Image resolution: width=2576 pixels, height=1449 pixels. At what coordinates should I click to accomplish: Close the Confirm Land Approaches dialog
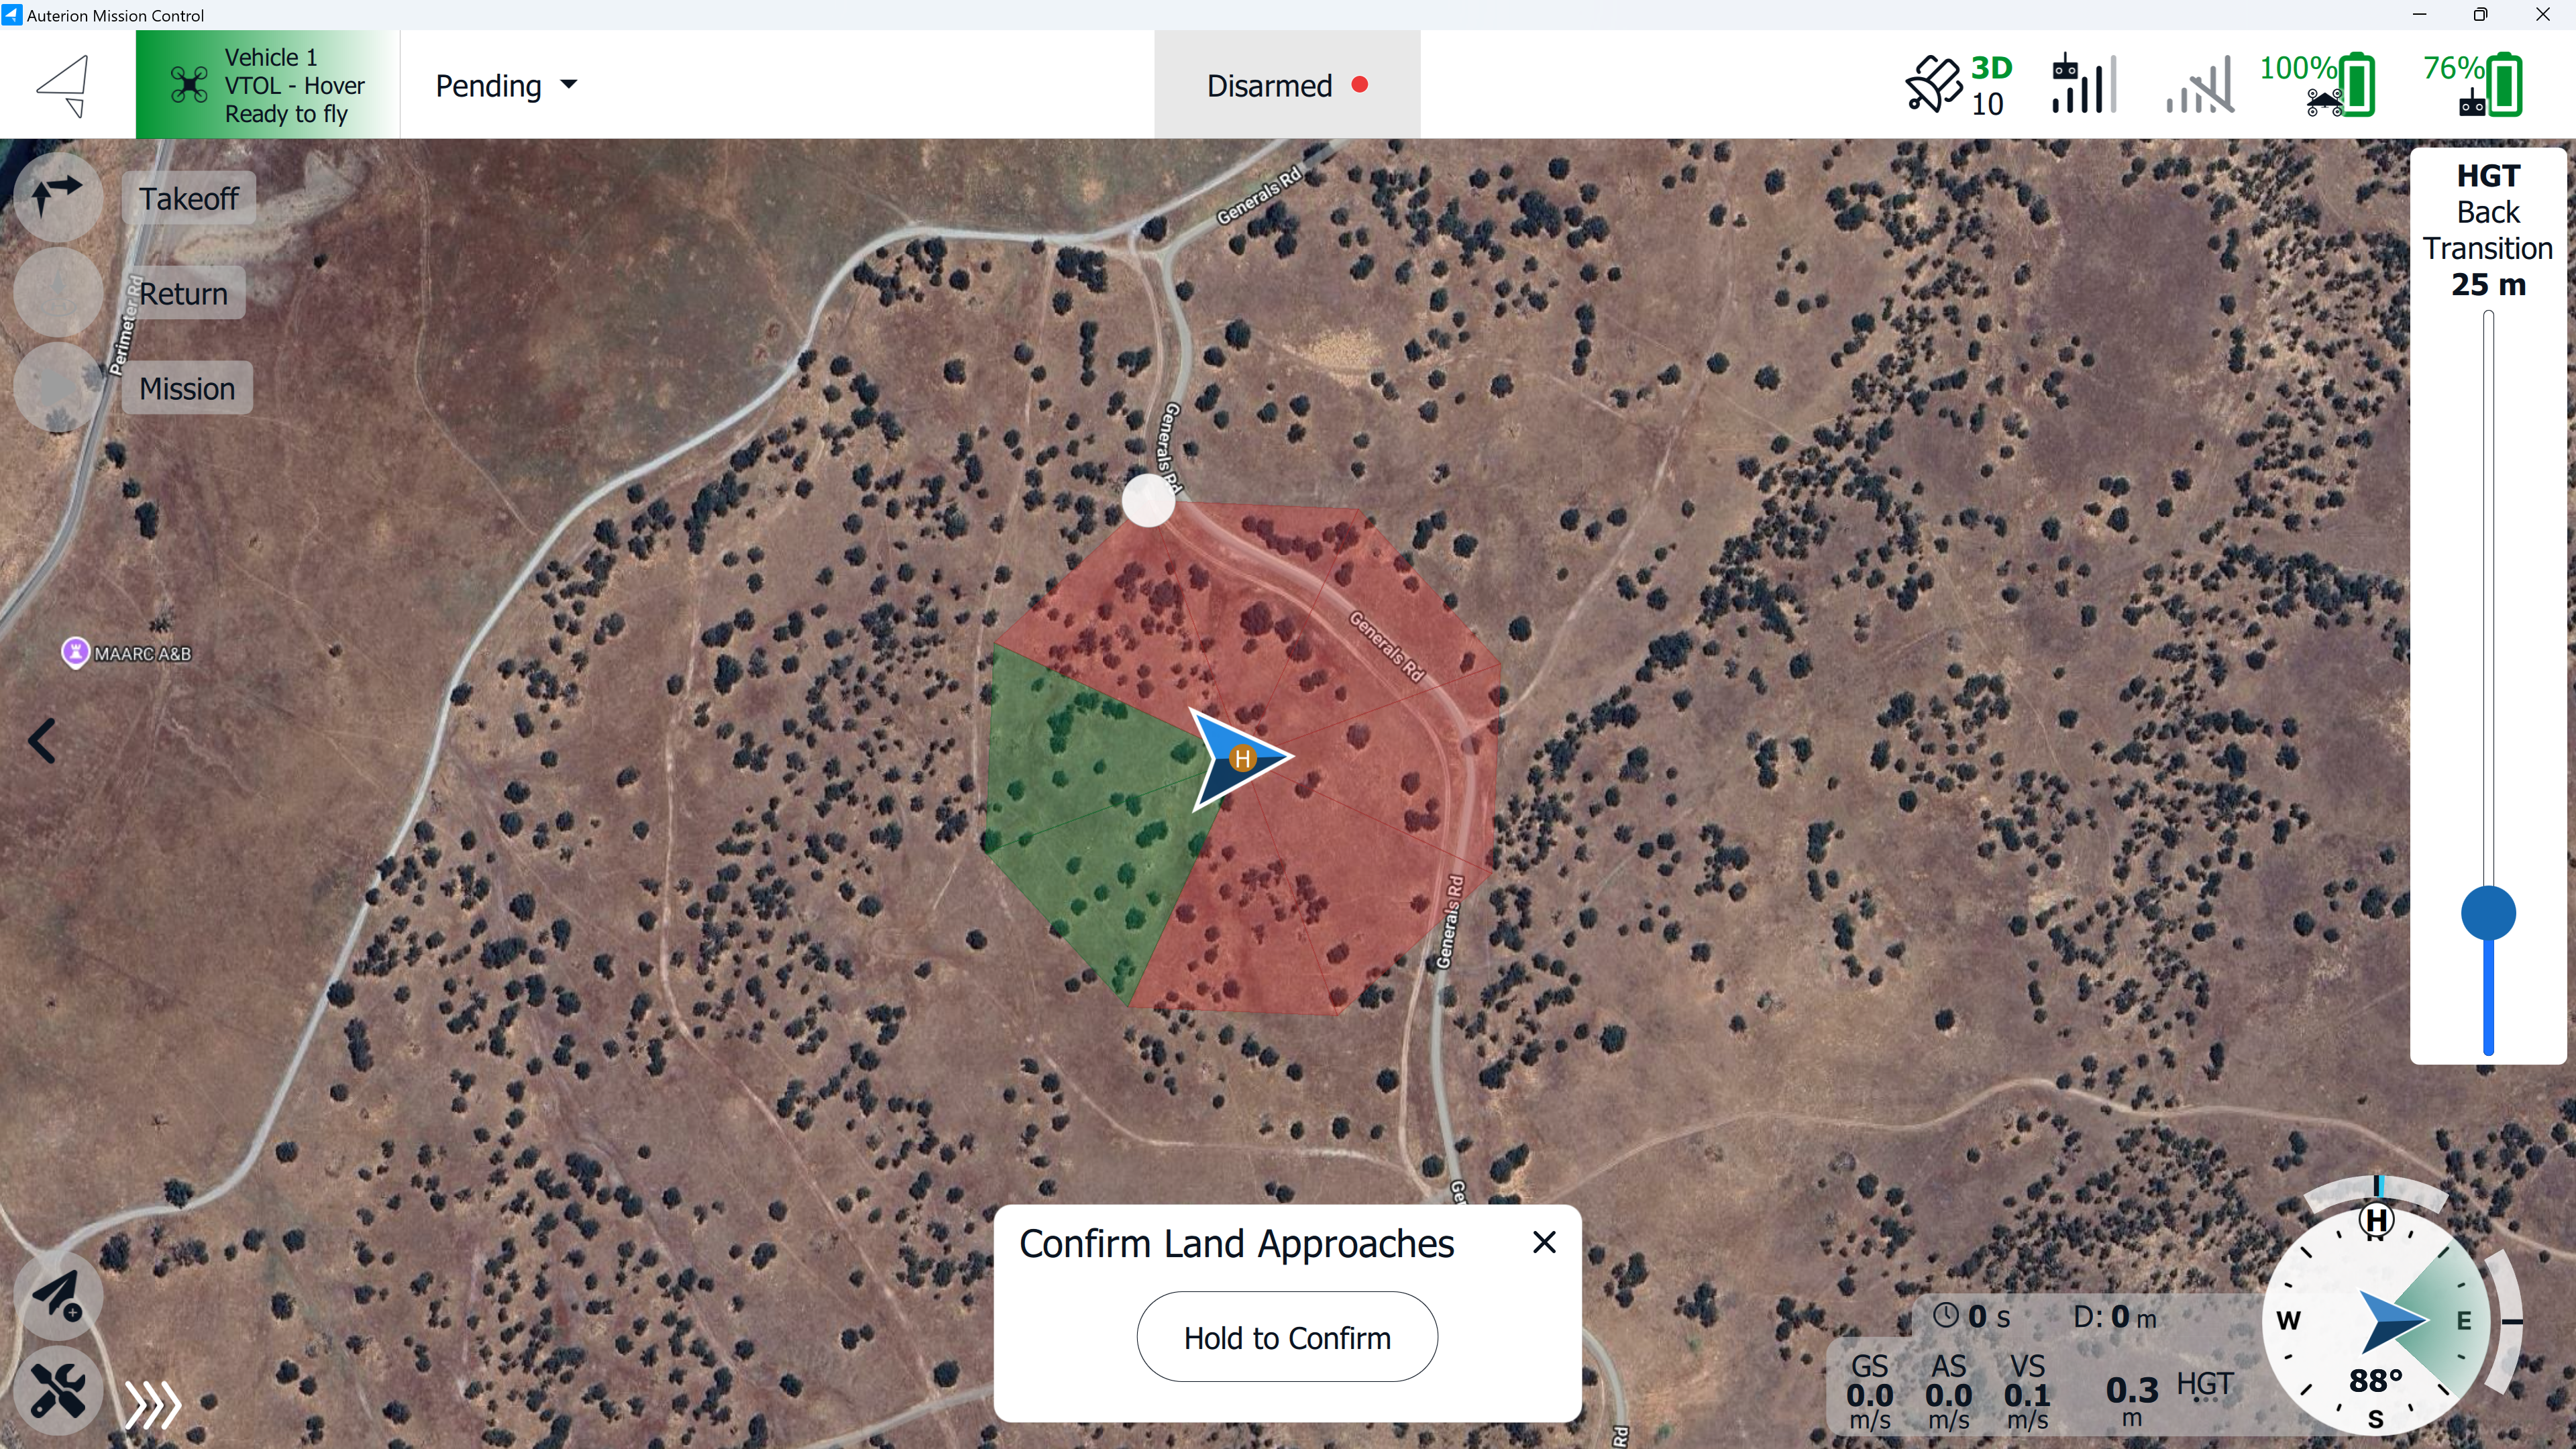click(x=1544, y=1243)
